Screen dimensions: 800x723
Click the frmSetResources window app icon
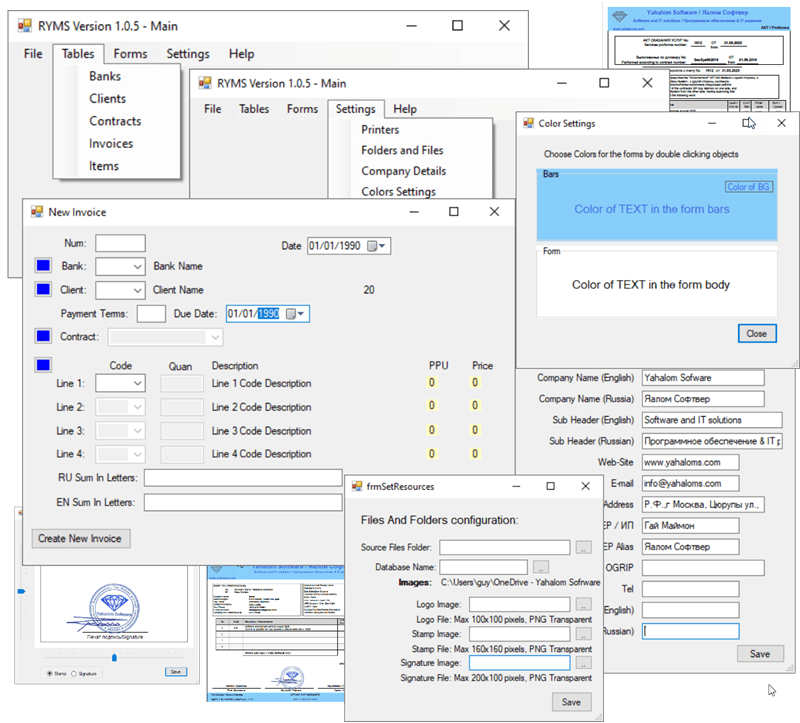pos(357,486)
